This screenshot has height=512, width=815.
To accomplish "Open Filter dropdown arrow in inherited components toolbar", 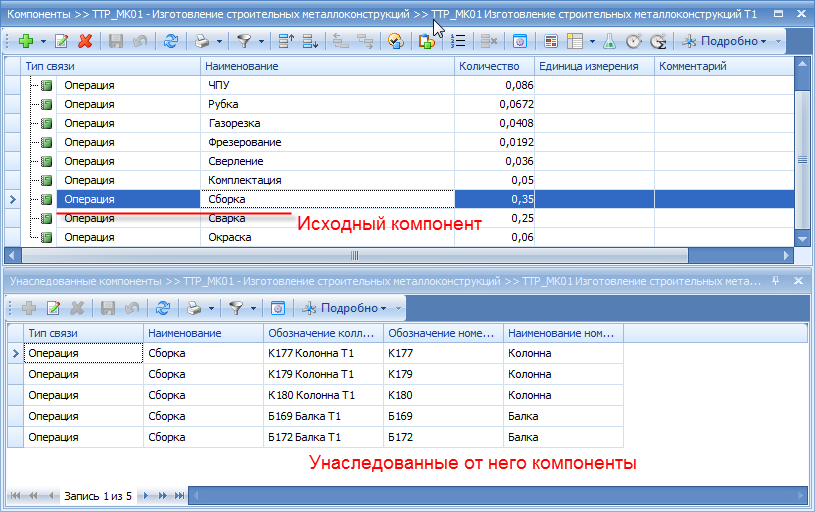I will pyautogui.click(x=253, y=308).
